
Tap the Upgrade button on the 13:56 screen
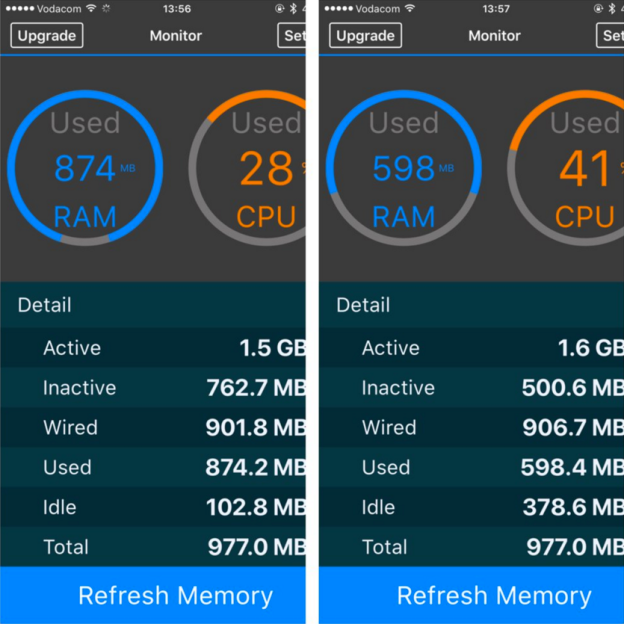[x=46, y=36]
